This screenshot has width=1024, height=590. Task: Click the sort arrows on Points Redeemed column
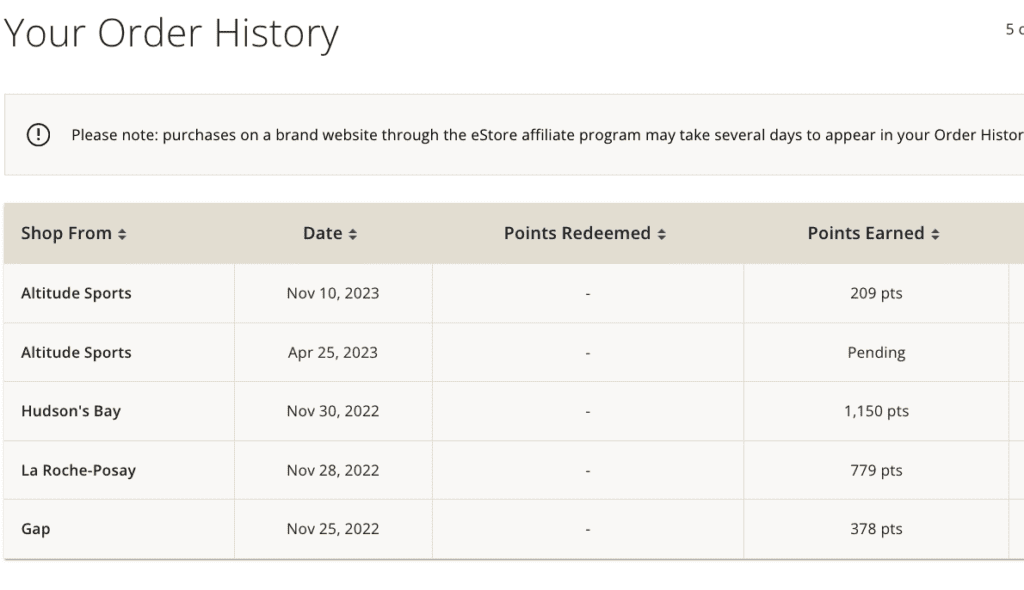[x=661, y=233]
